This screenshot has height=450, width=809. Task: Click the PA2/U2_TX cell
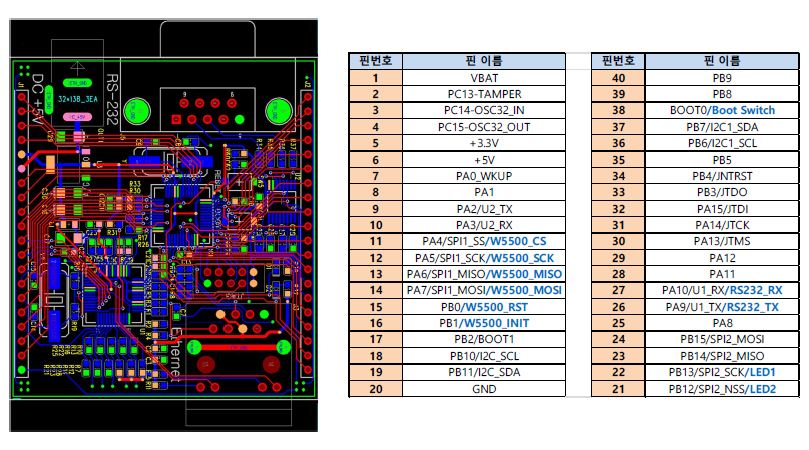[x=484, y=209]
